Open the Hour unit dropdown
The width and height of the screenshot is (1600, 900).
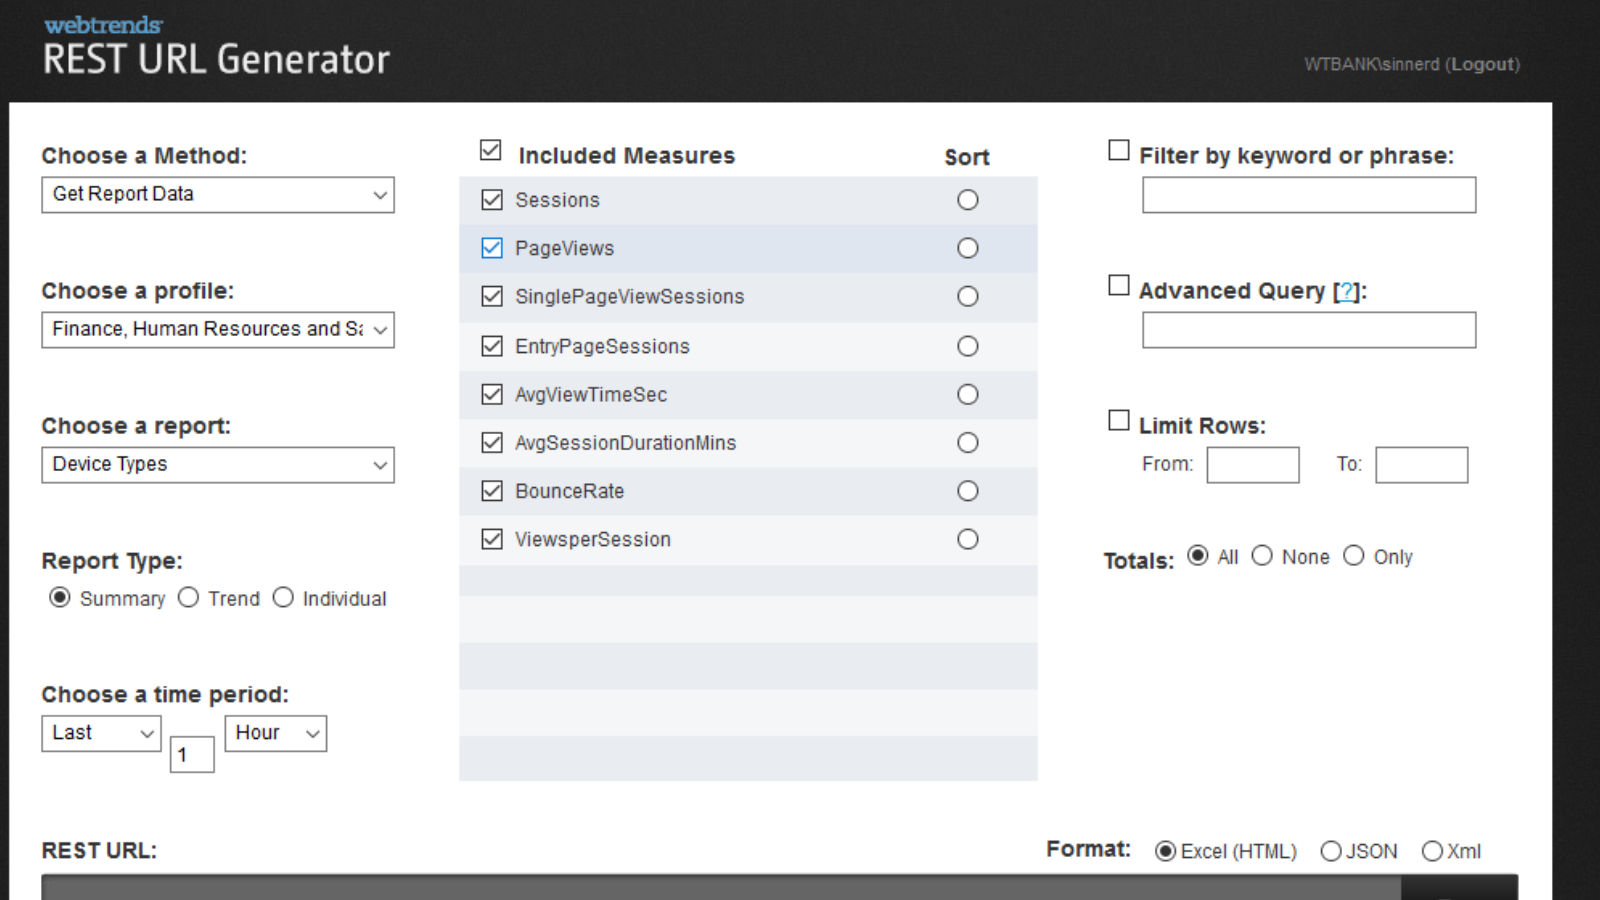(276, 733)
